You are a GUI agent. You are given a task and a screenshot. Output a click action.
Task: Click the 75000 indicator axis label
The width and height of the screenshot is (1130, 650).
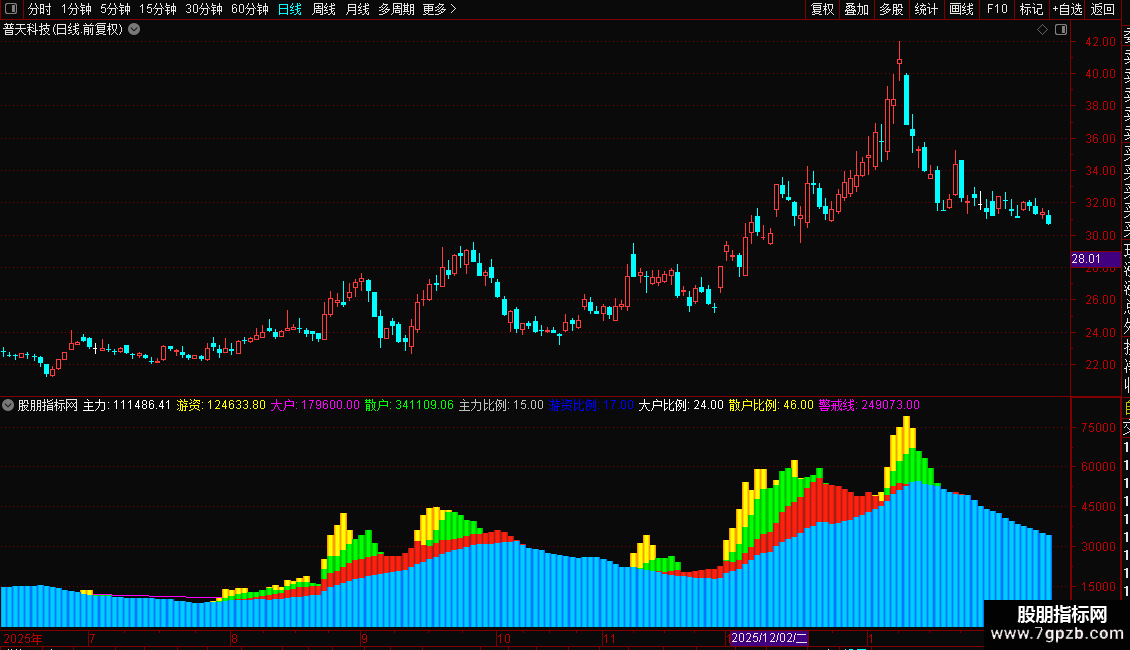(1098, 427)
